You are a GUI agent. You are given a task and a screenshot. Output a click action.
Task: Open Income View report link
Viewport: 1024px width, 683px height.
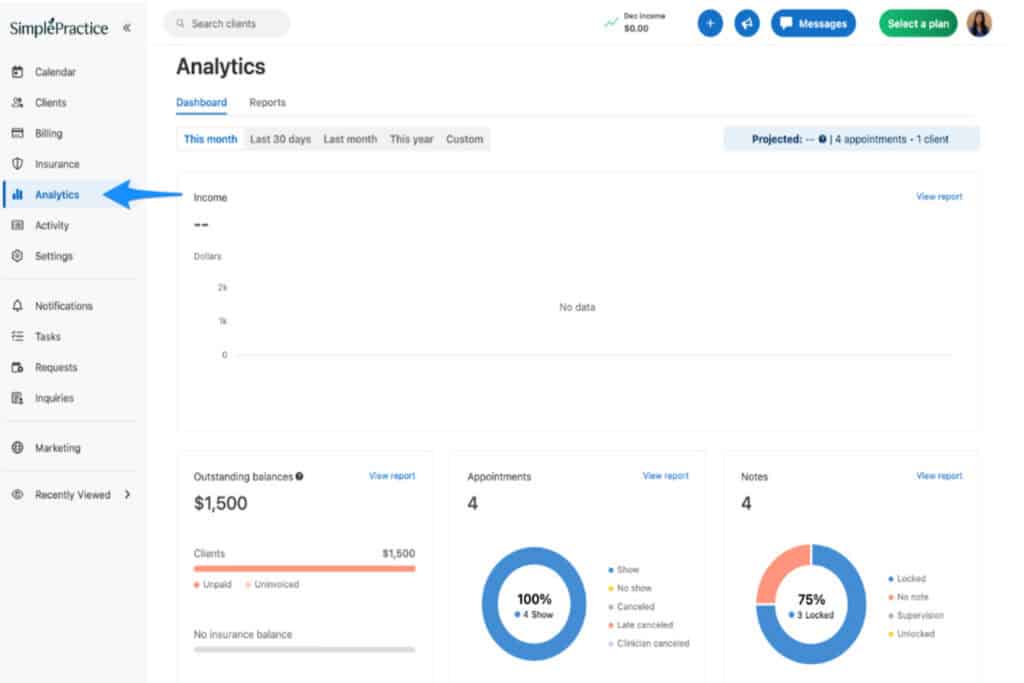point(939,197)
